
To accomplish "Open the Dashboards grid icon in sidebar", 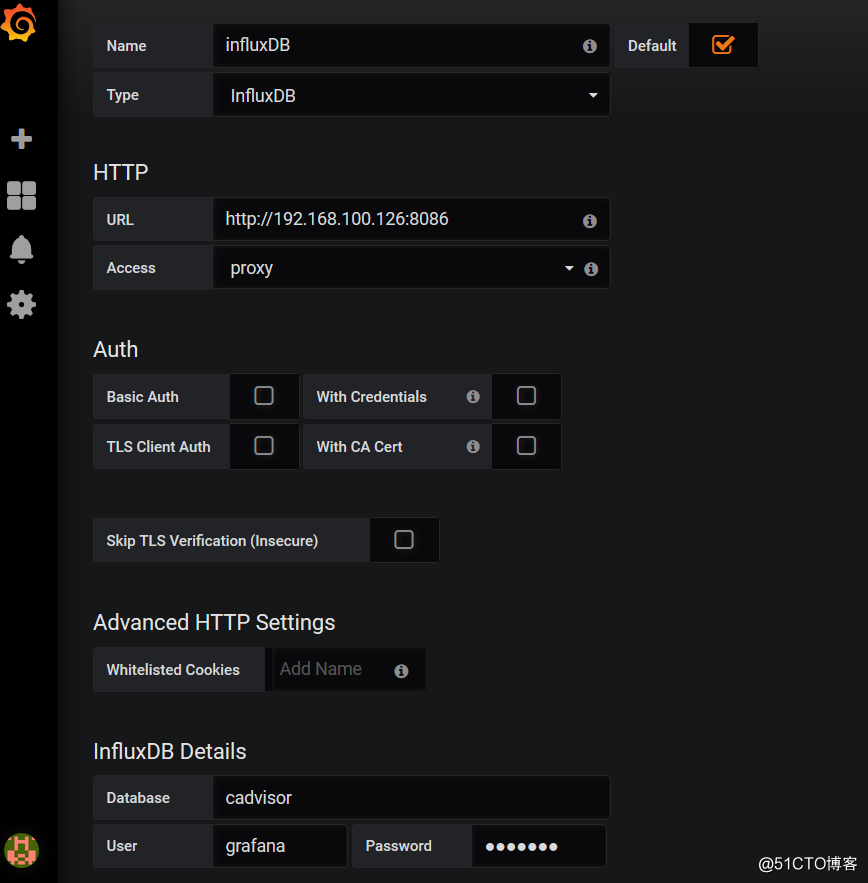I will (x=21, y=195).
